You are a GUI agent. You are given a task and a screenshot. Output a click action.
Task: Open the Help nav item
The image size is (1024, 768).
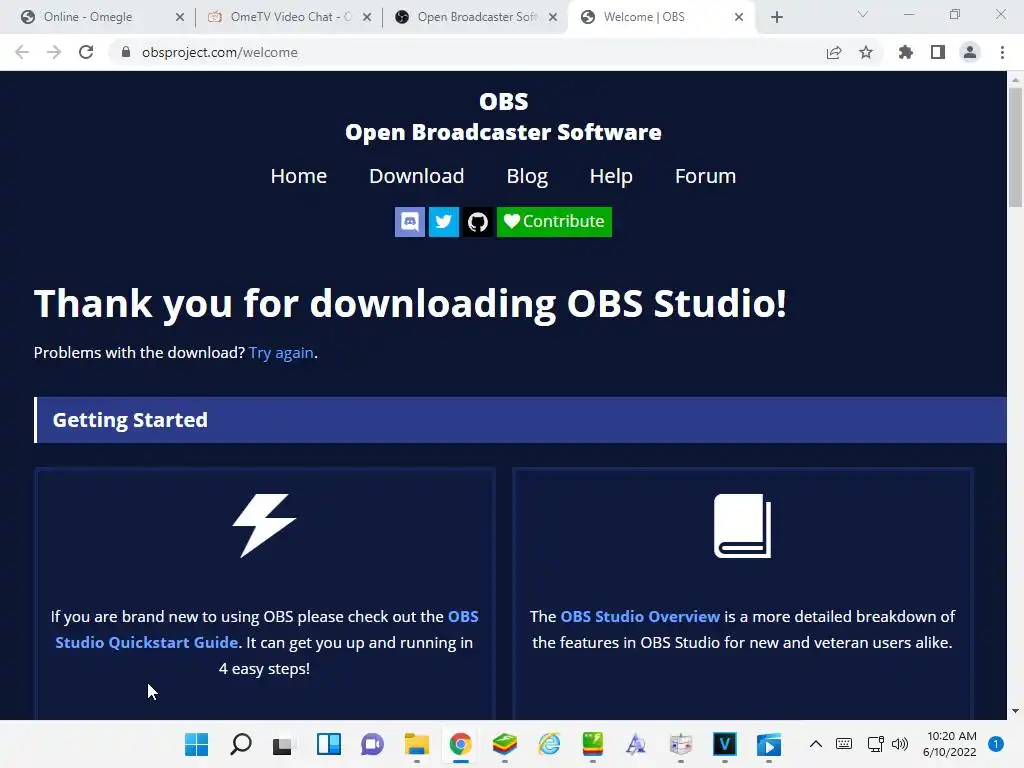point(611,176)
